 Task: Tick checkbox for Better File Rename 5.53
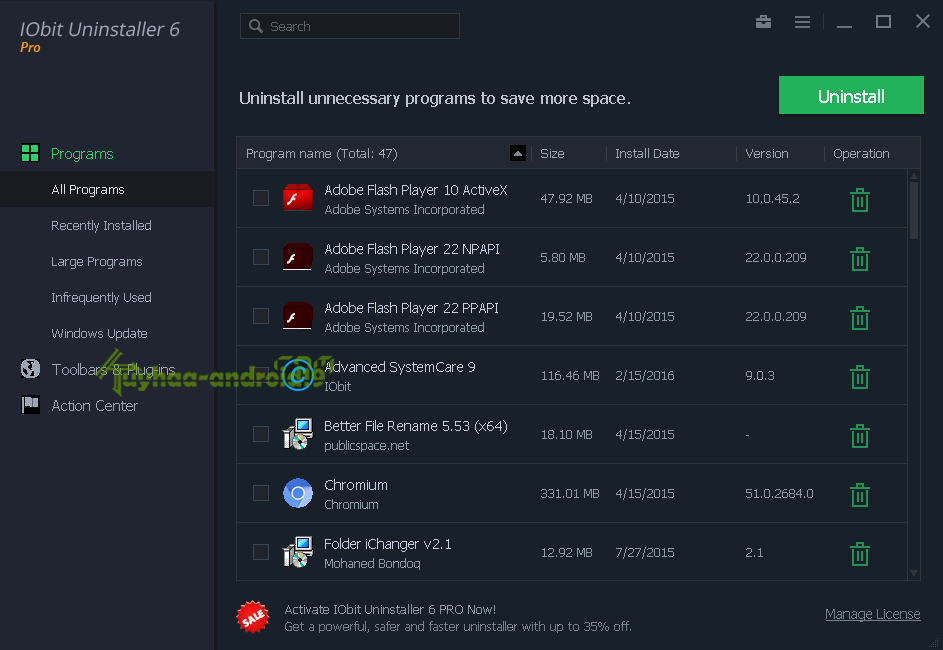(261, 434)
